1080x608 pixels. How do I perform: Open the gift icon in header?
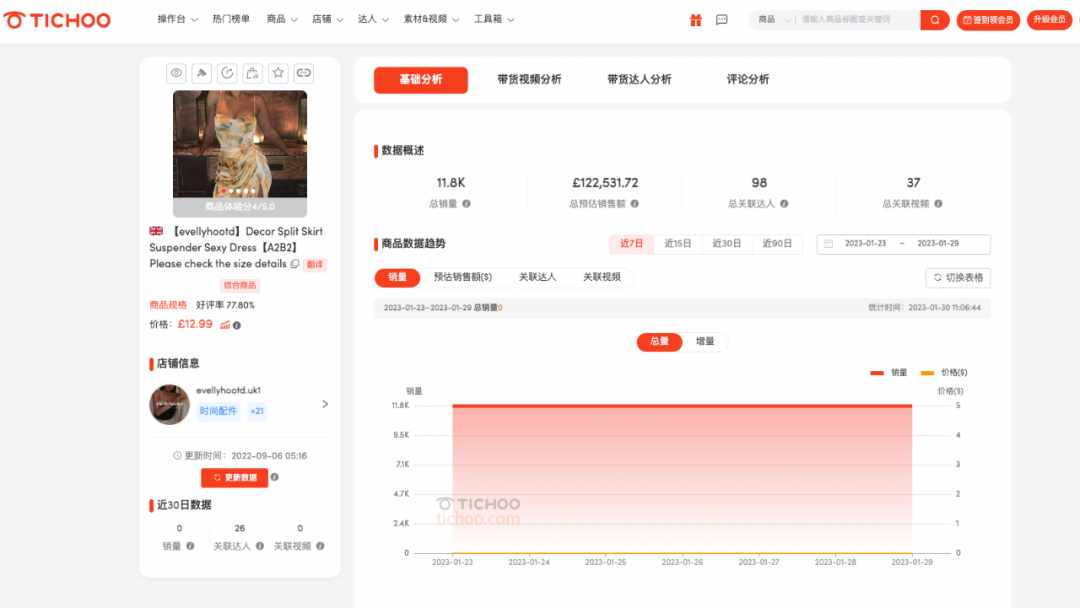[x=696, y=20]
